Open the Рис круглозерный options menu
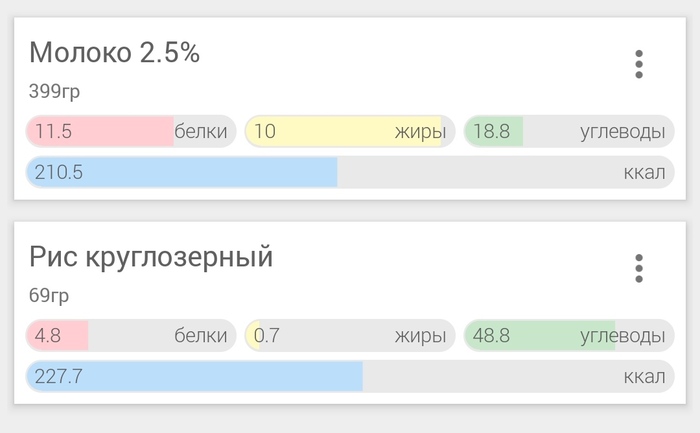Screen dimensions: 700x433 (639, 268)
